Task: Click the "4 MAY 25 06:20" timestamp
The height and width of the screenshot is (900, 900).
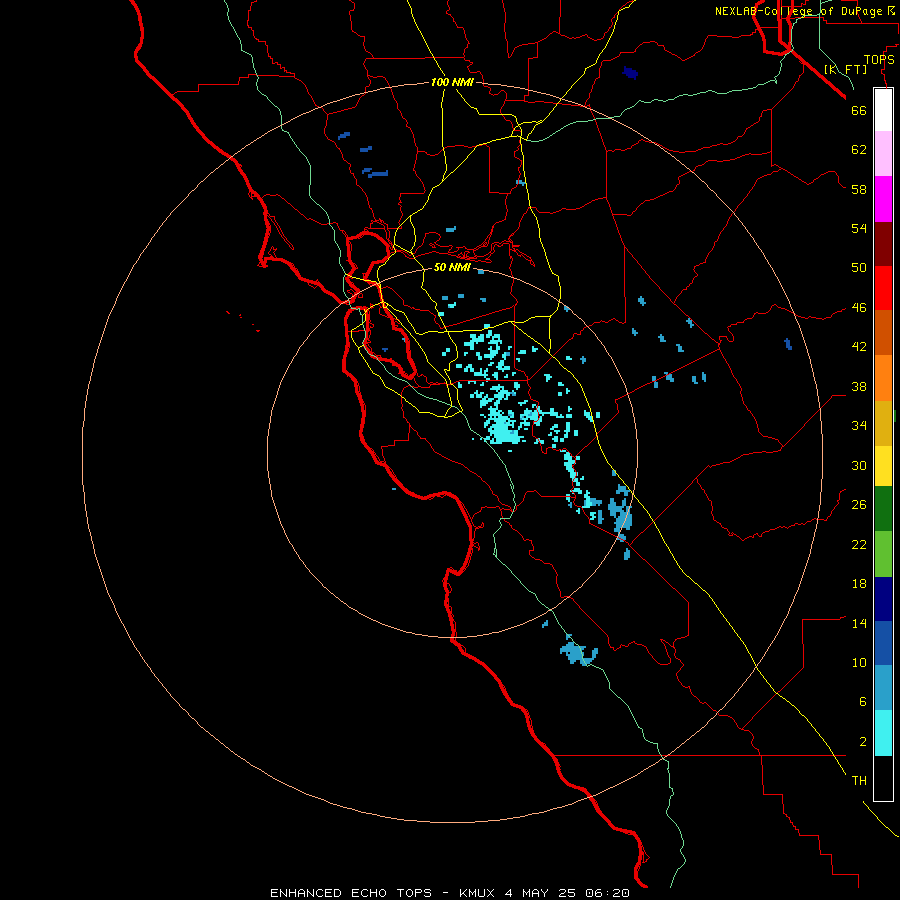Action: (x=567, y=893)
